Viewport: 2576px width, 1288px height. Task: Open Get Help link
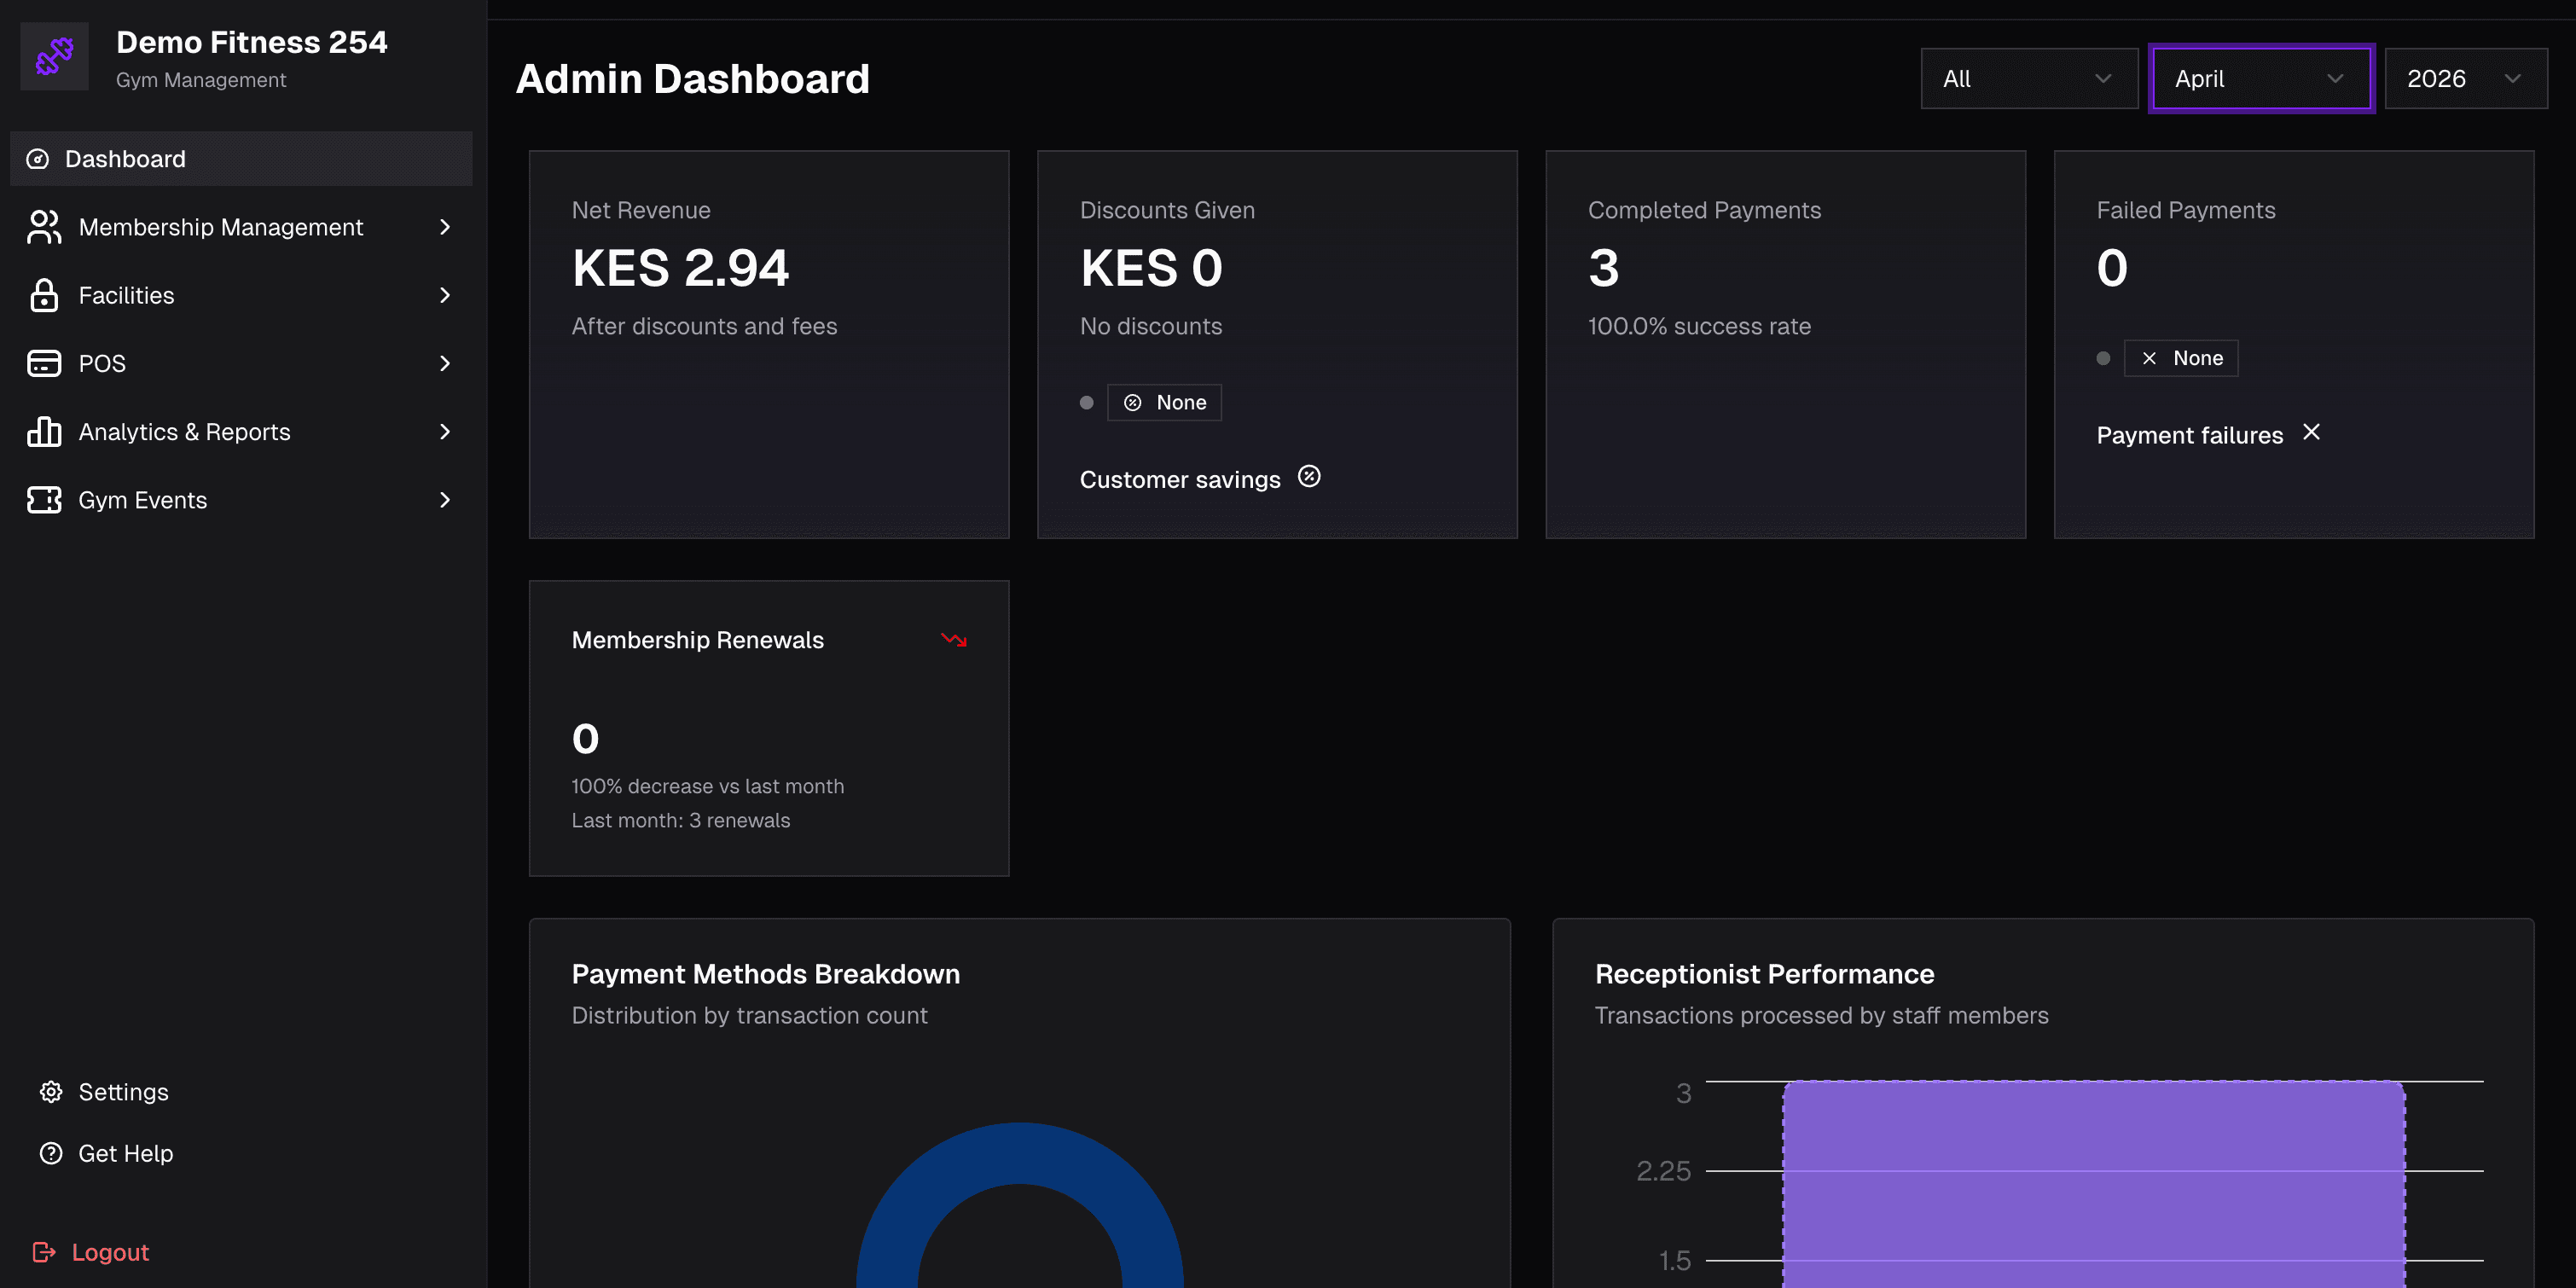coord(106,1153)
